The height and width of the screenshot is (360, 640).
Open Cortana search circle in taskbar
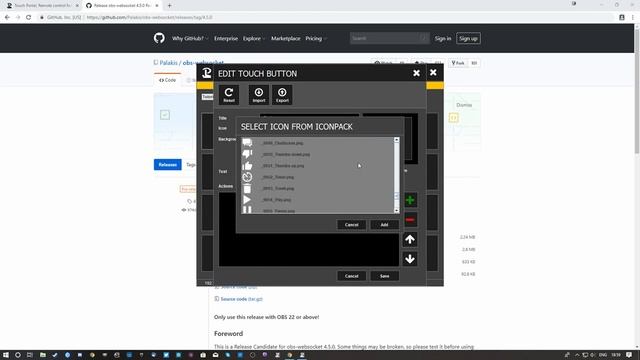[x=18, y=355]
